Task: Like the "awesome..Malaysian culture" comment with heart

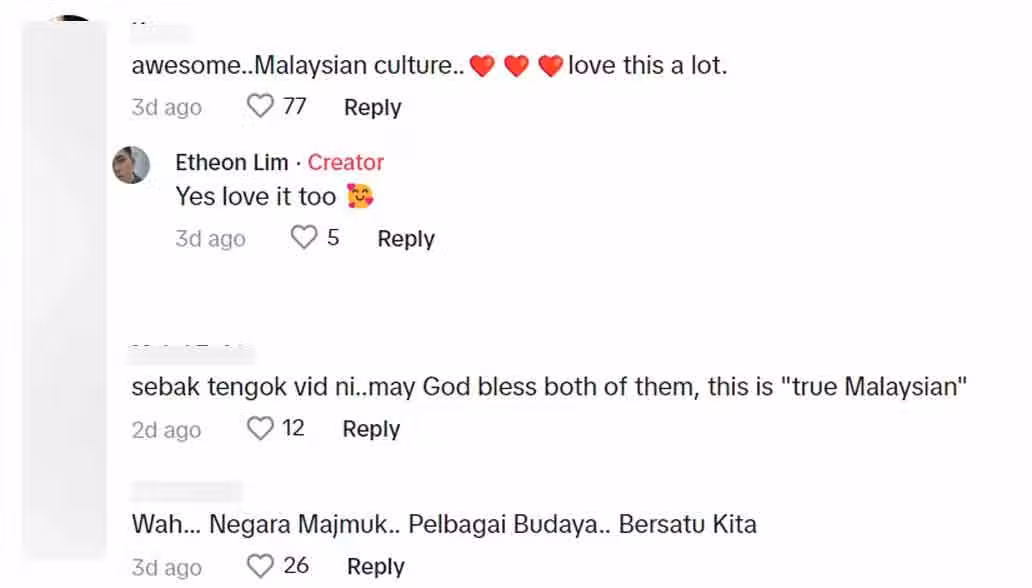Action: (260, 106)
